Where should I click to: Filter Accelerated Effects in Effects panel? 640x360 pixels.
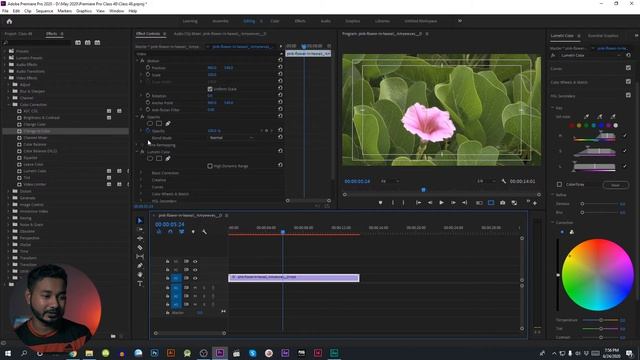(x=78, y=42)
